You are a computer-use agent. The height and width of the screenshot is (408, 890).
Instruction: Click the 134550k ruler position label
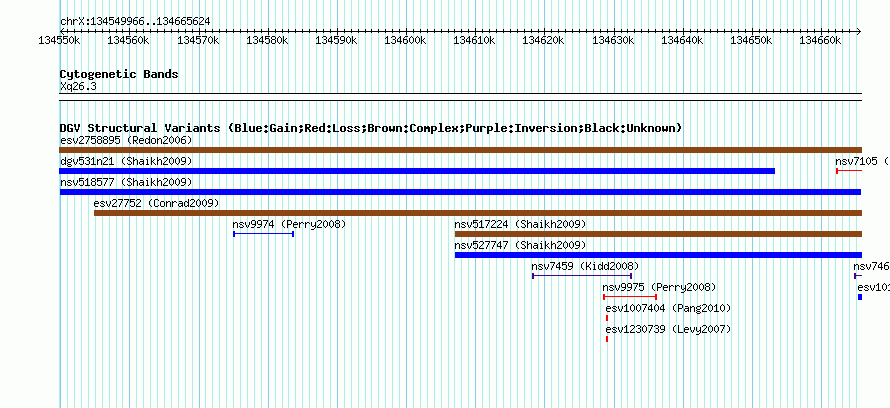[59, 41]
